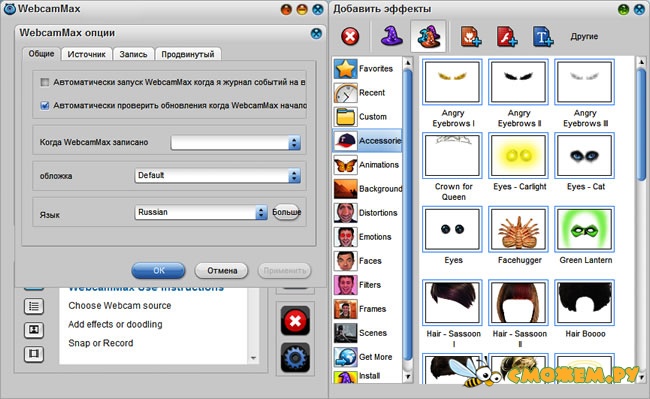The height and width of the screenshot is (399, 650).
Task: Open the Frames category
Action: (367, 309)
